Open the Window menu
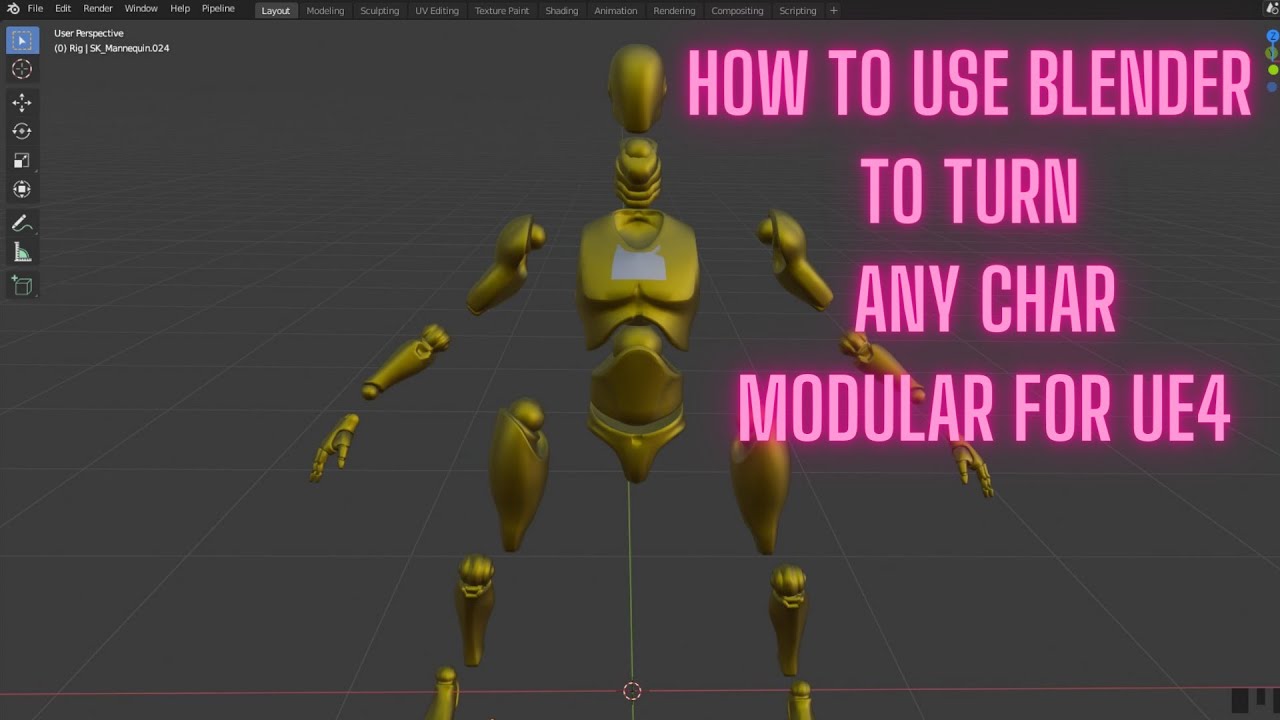This screenshot has height=720, width=1280. tap(141, 9)
